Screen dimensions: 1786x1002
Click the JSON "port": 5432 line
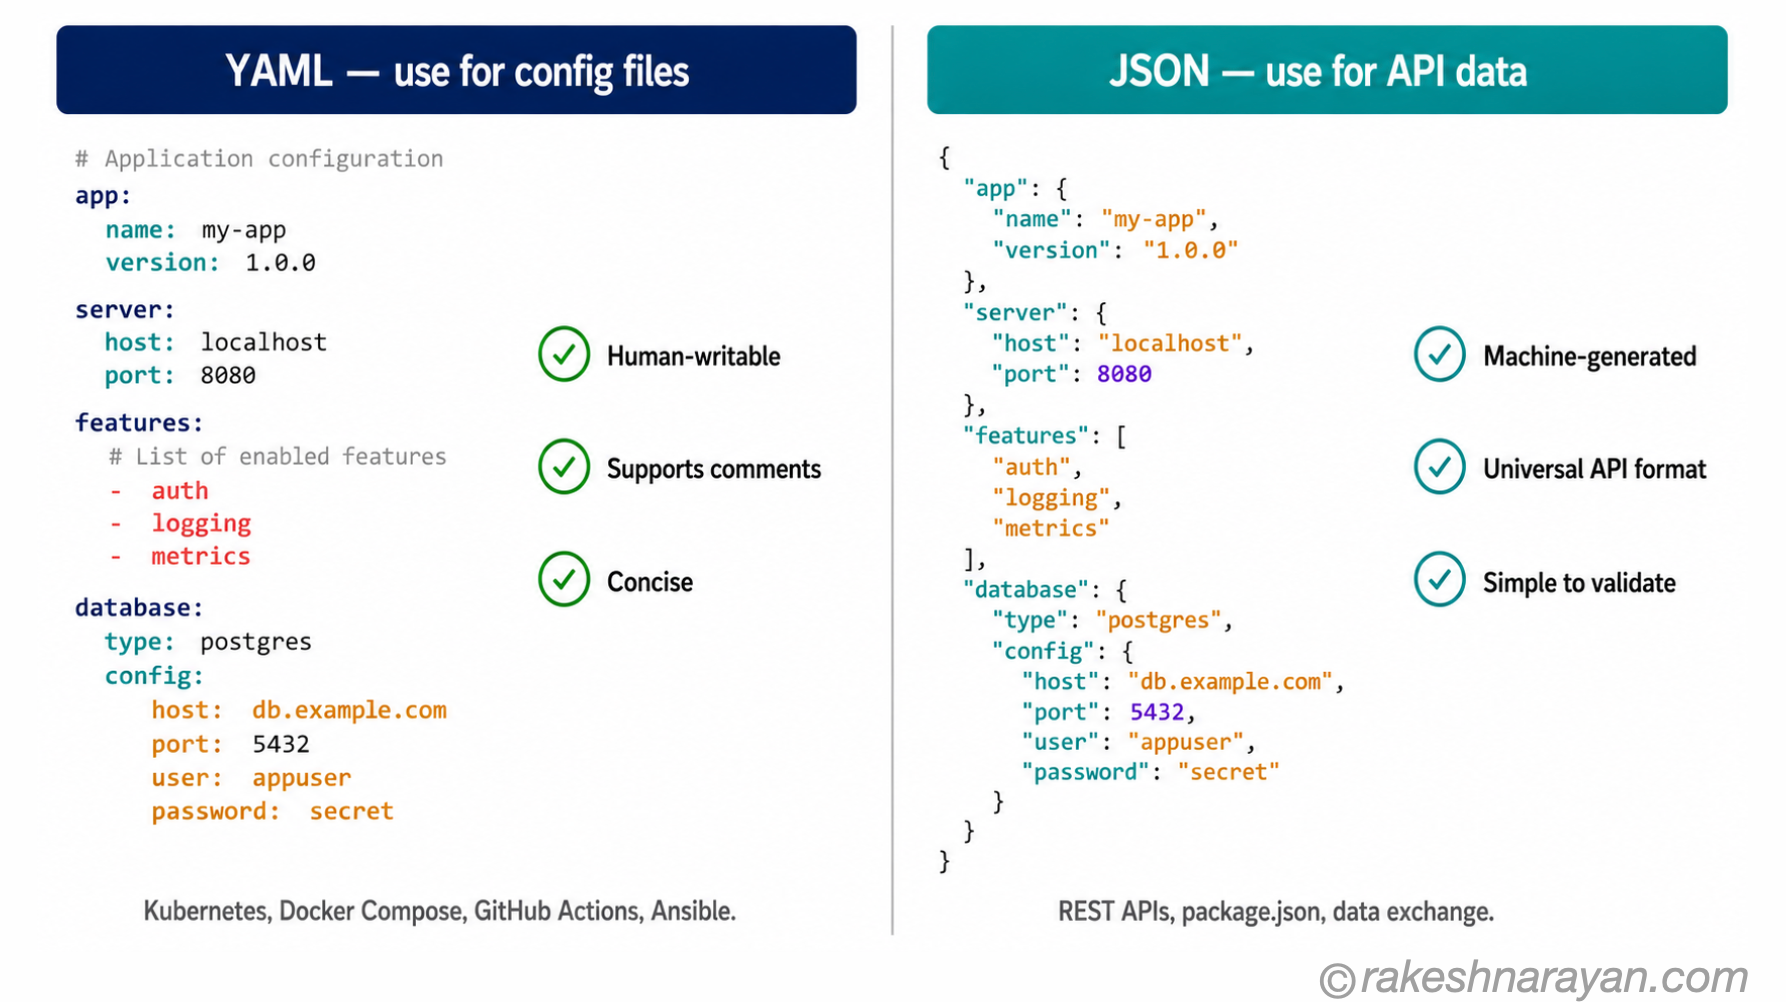[x=1108, y=712]
